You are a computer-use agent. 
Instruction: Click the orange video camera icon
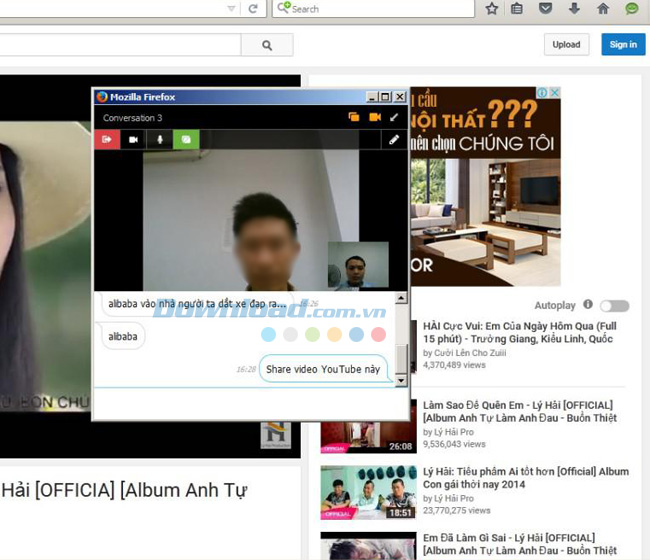375,118
